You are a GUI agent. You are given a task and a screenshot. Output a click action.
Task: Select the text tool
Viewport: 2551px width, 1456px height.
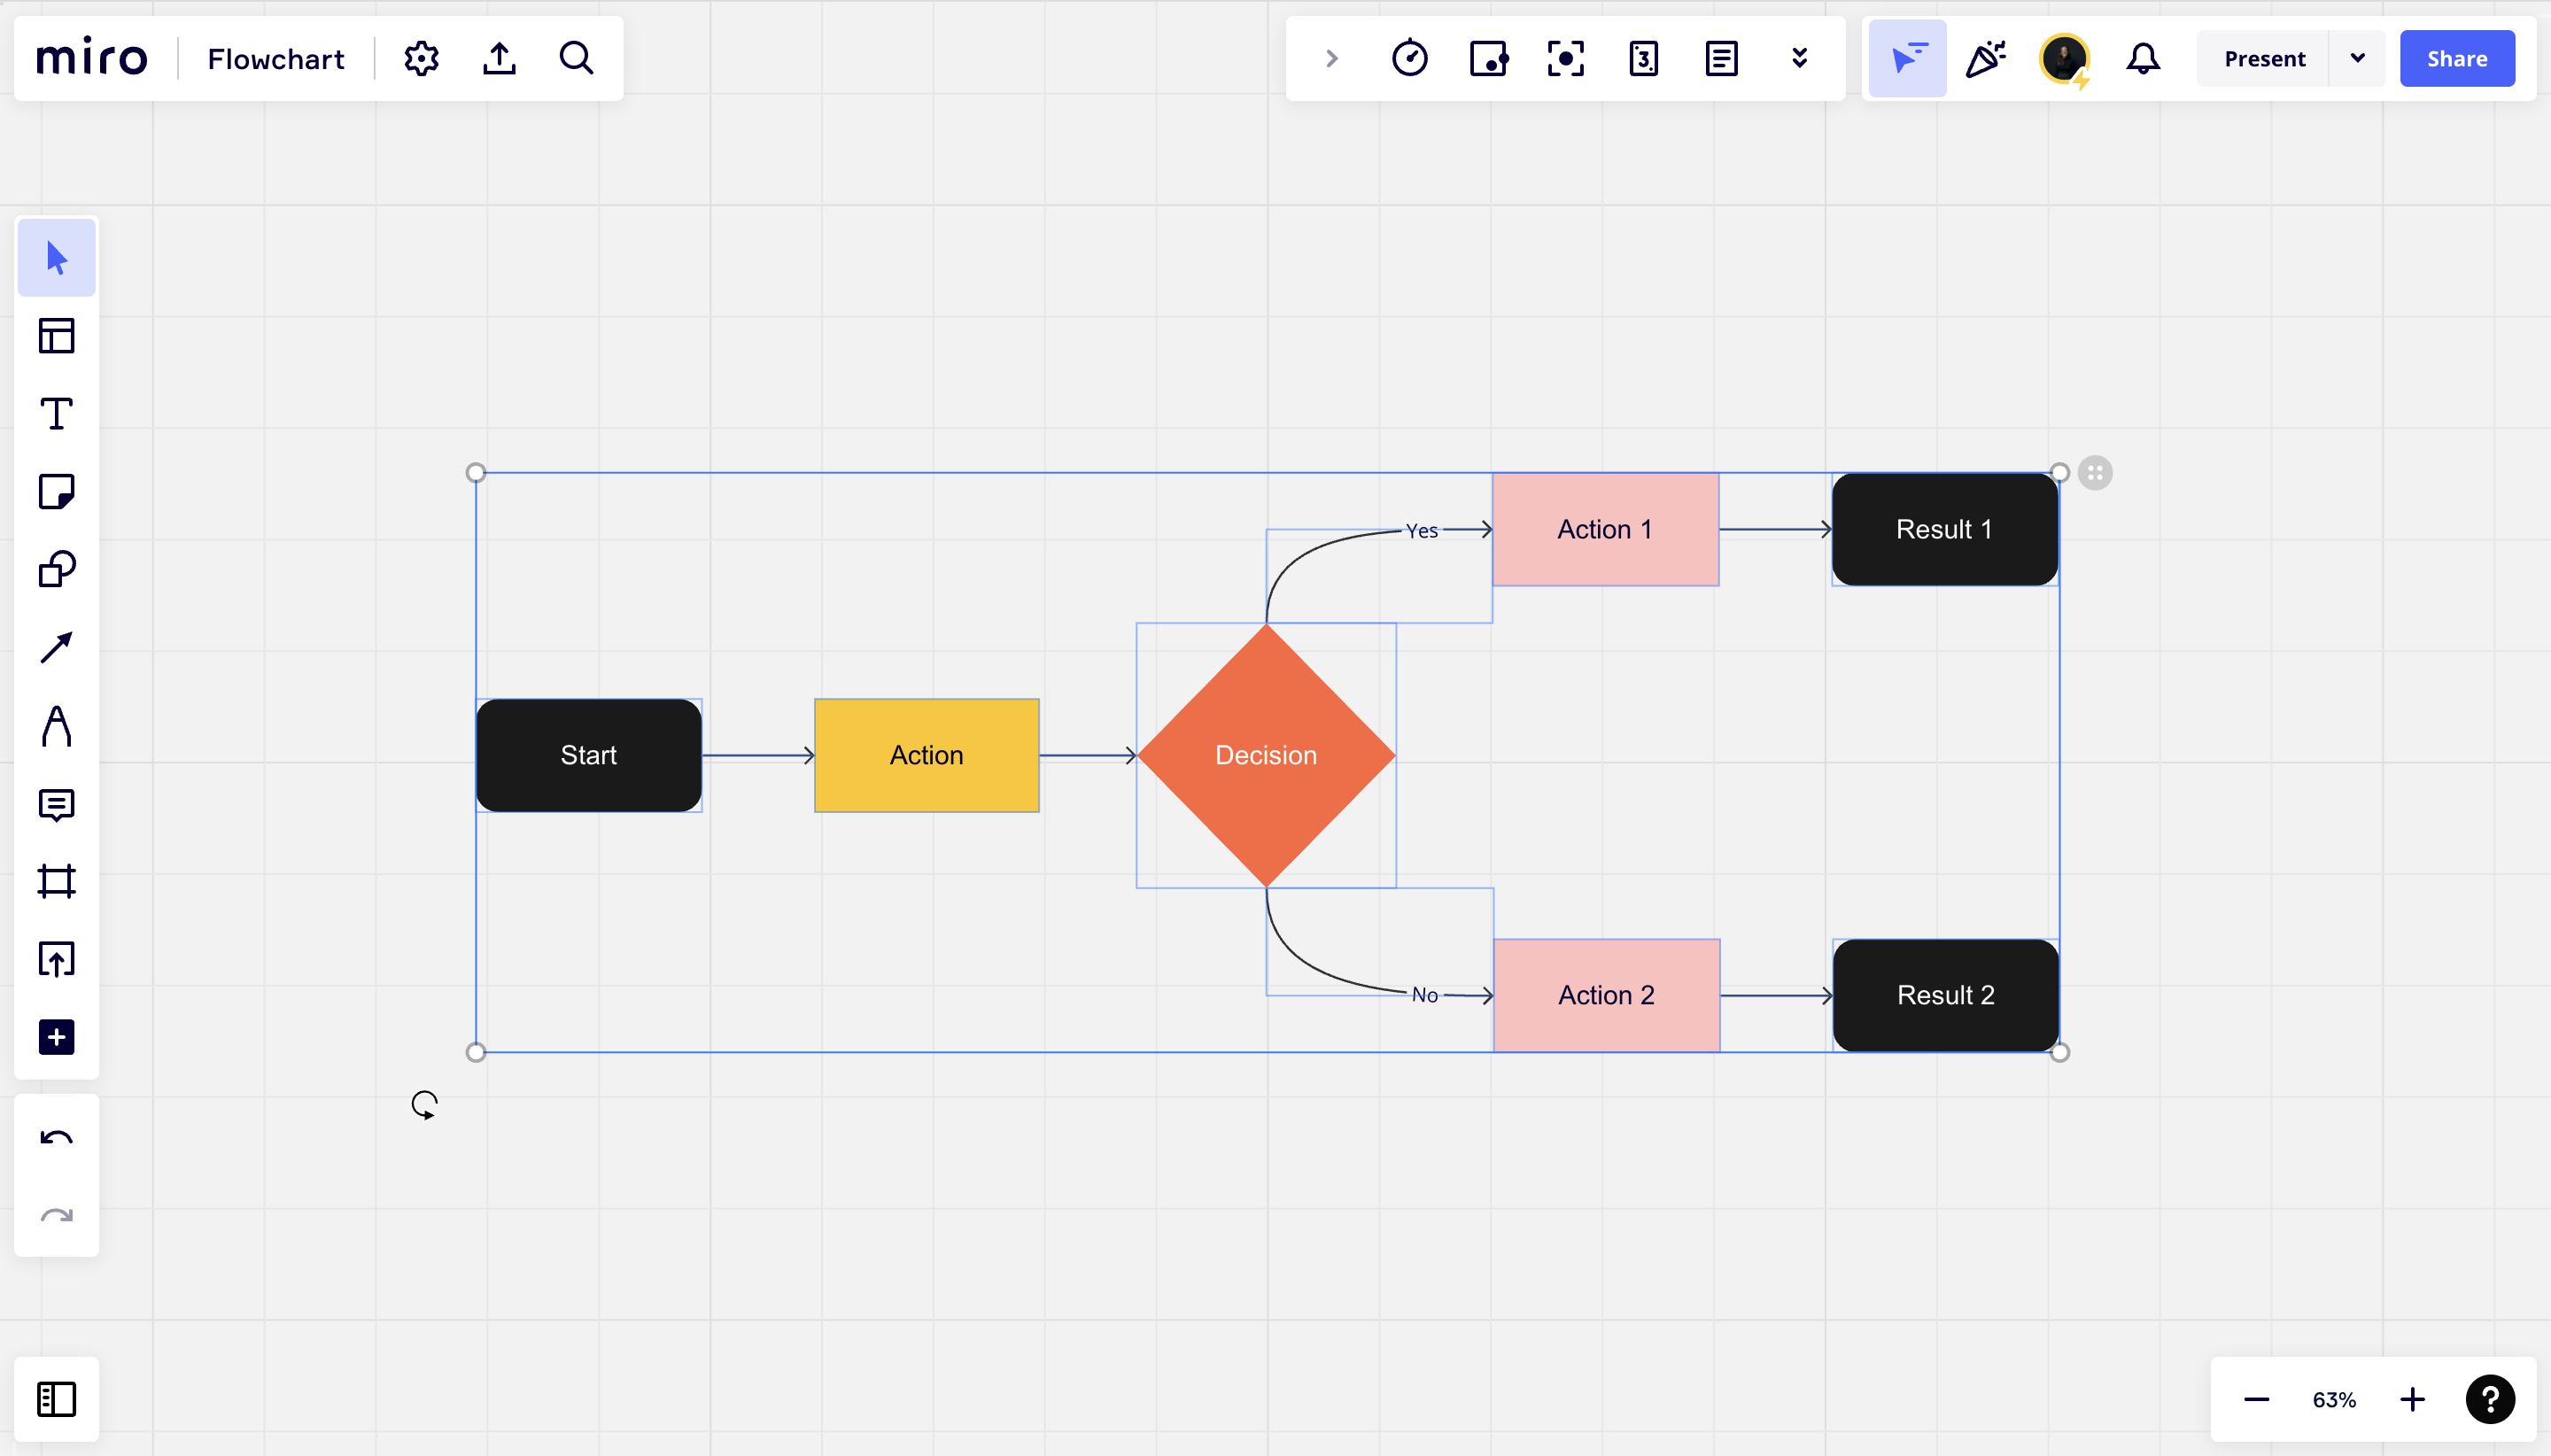(x=56, y=414)
